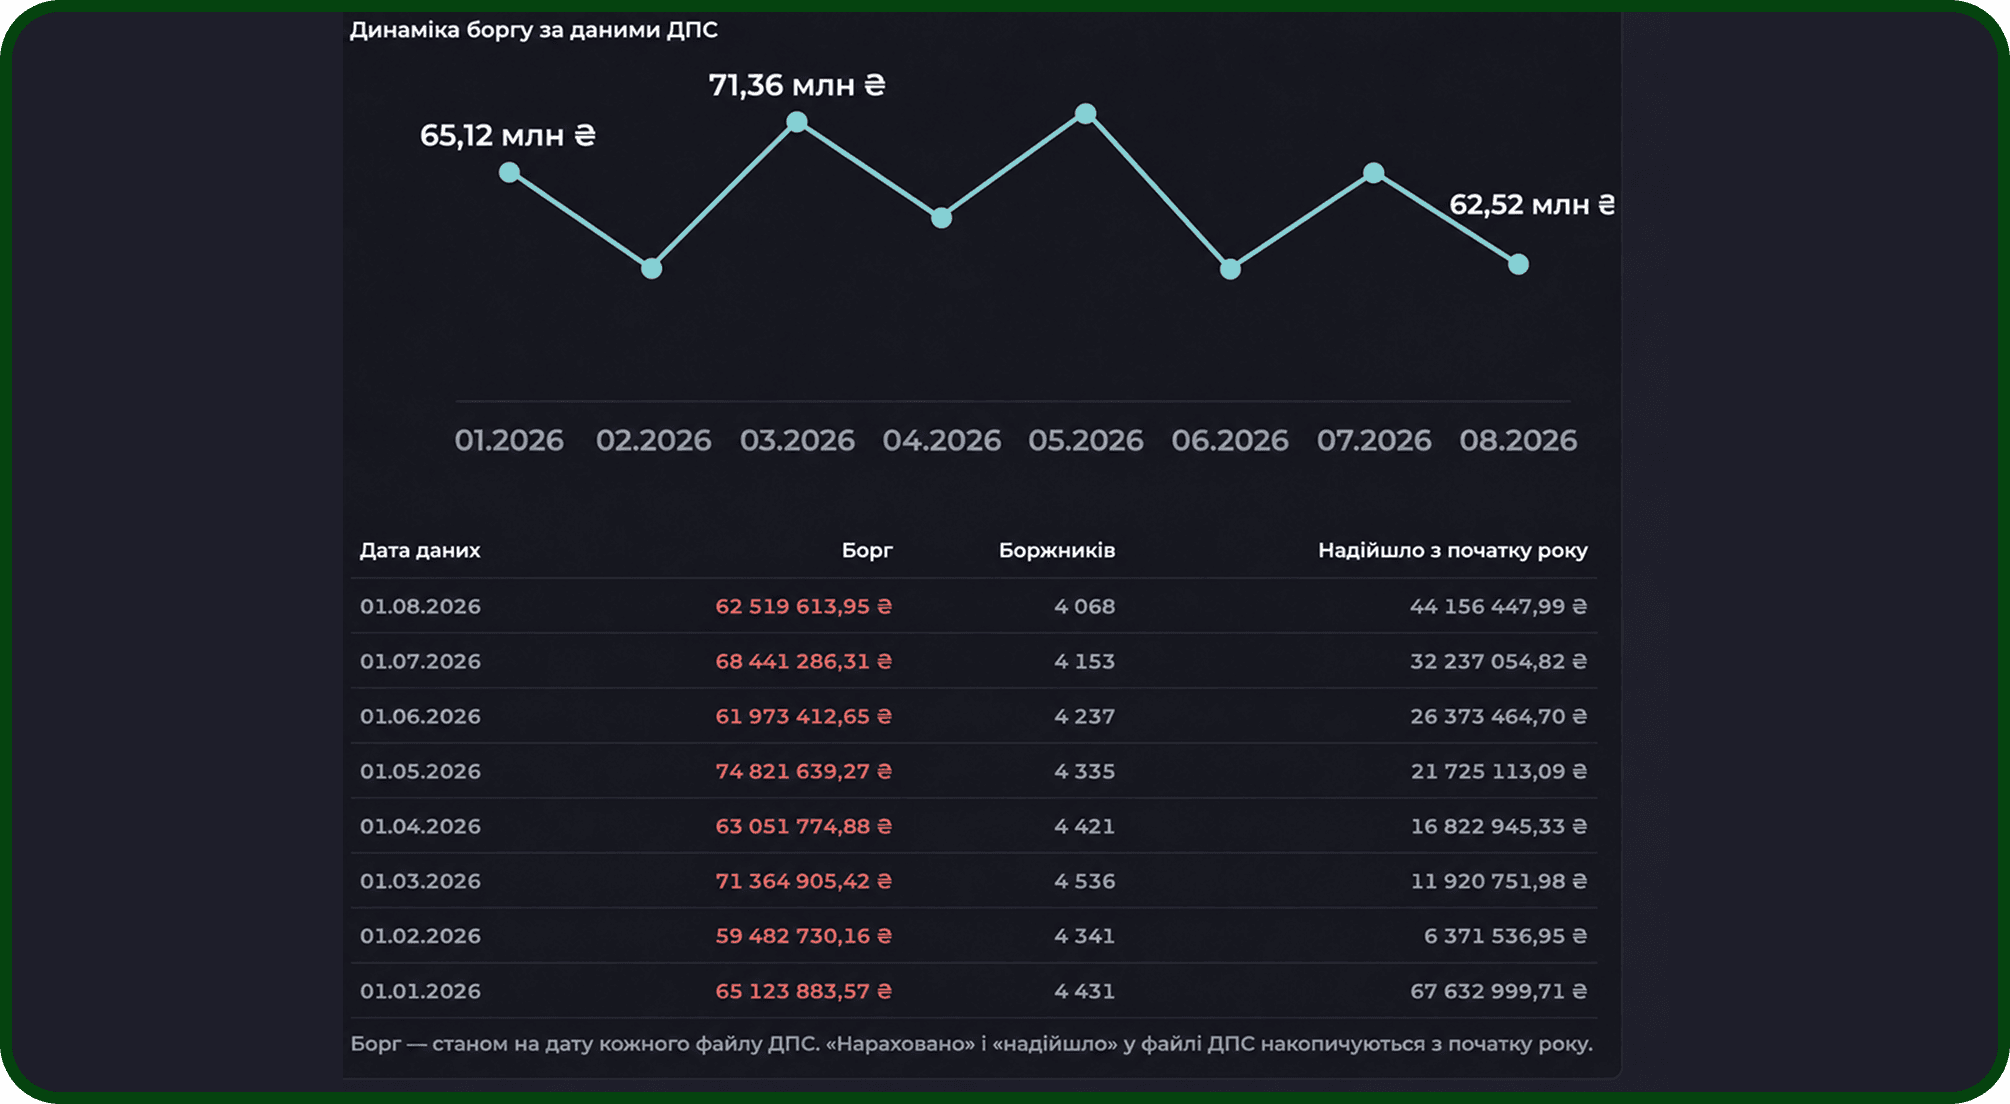Screen dimensions: 2010x1104
Task: Select debt value 62 519 613,95 ₴
Action: tap(804, 606)
